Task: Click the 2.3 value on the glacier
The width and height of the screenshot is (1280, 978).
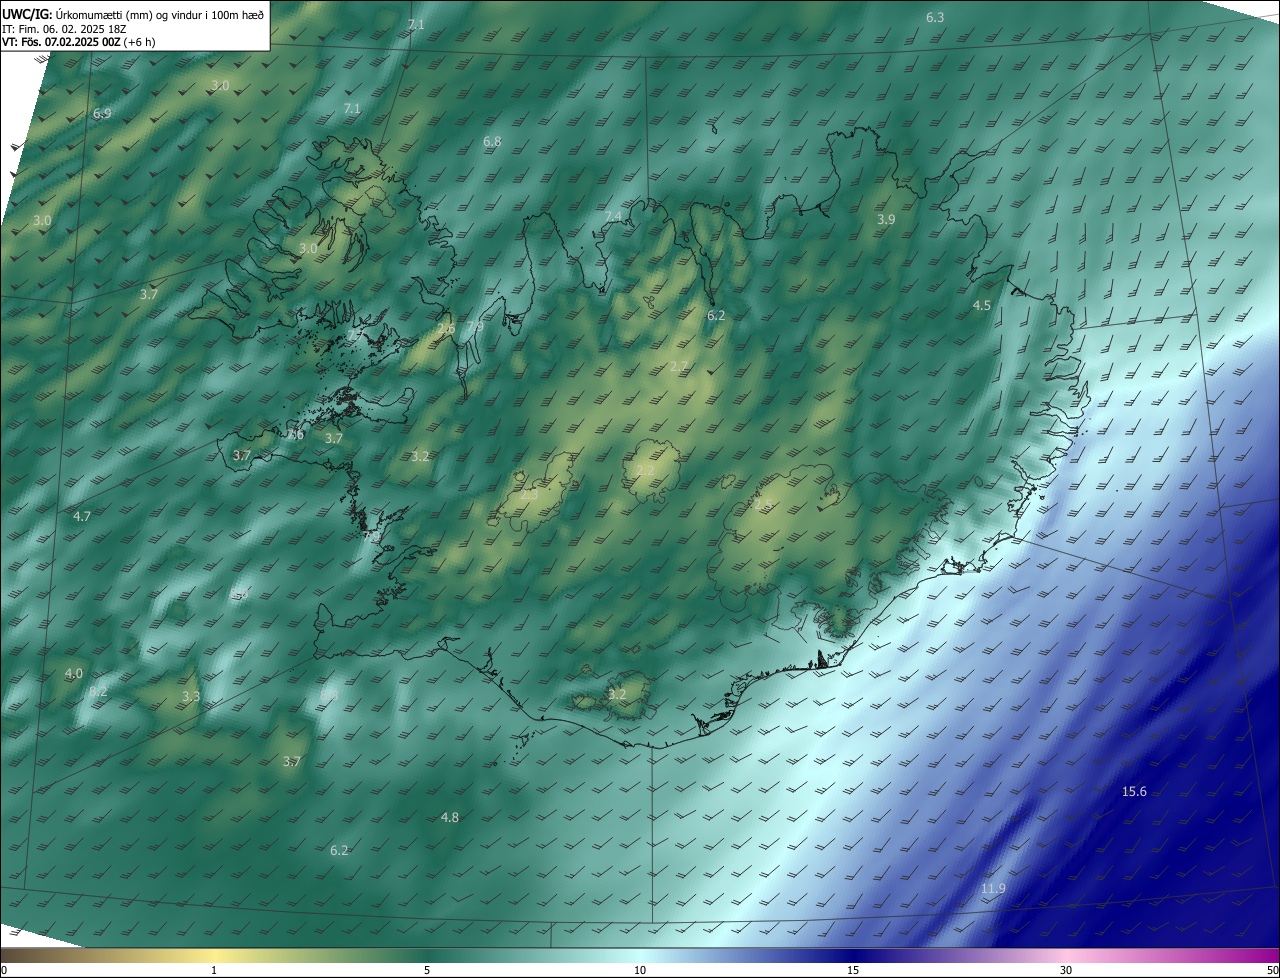Action: click(x=529, y=494)
